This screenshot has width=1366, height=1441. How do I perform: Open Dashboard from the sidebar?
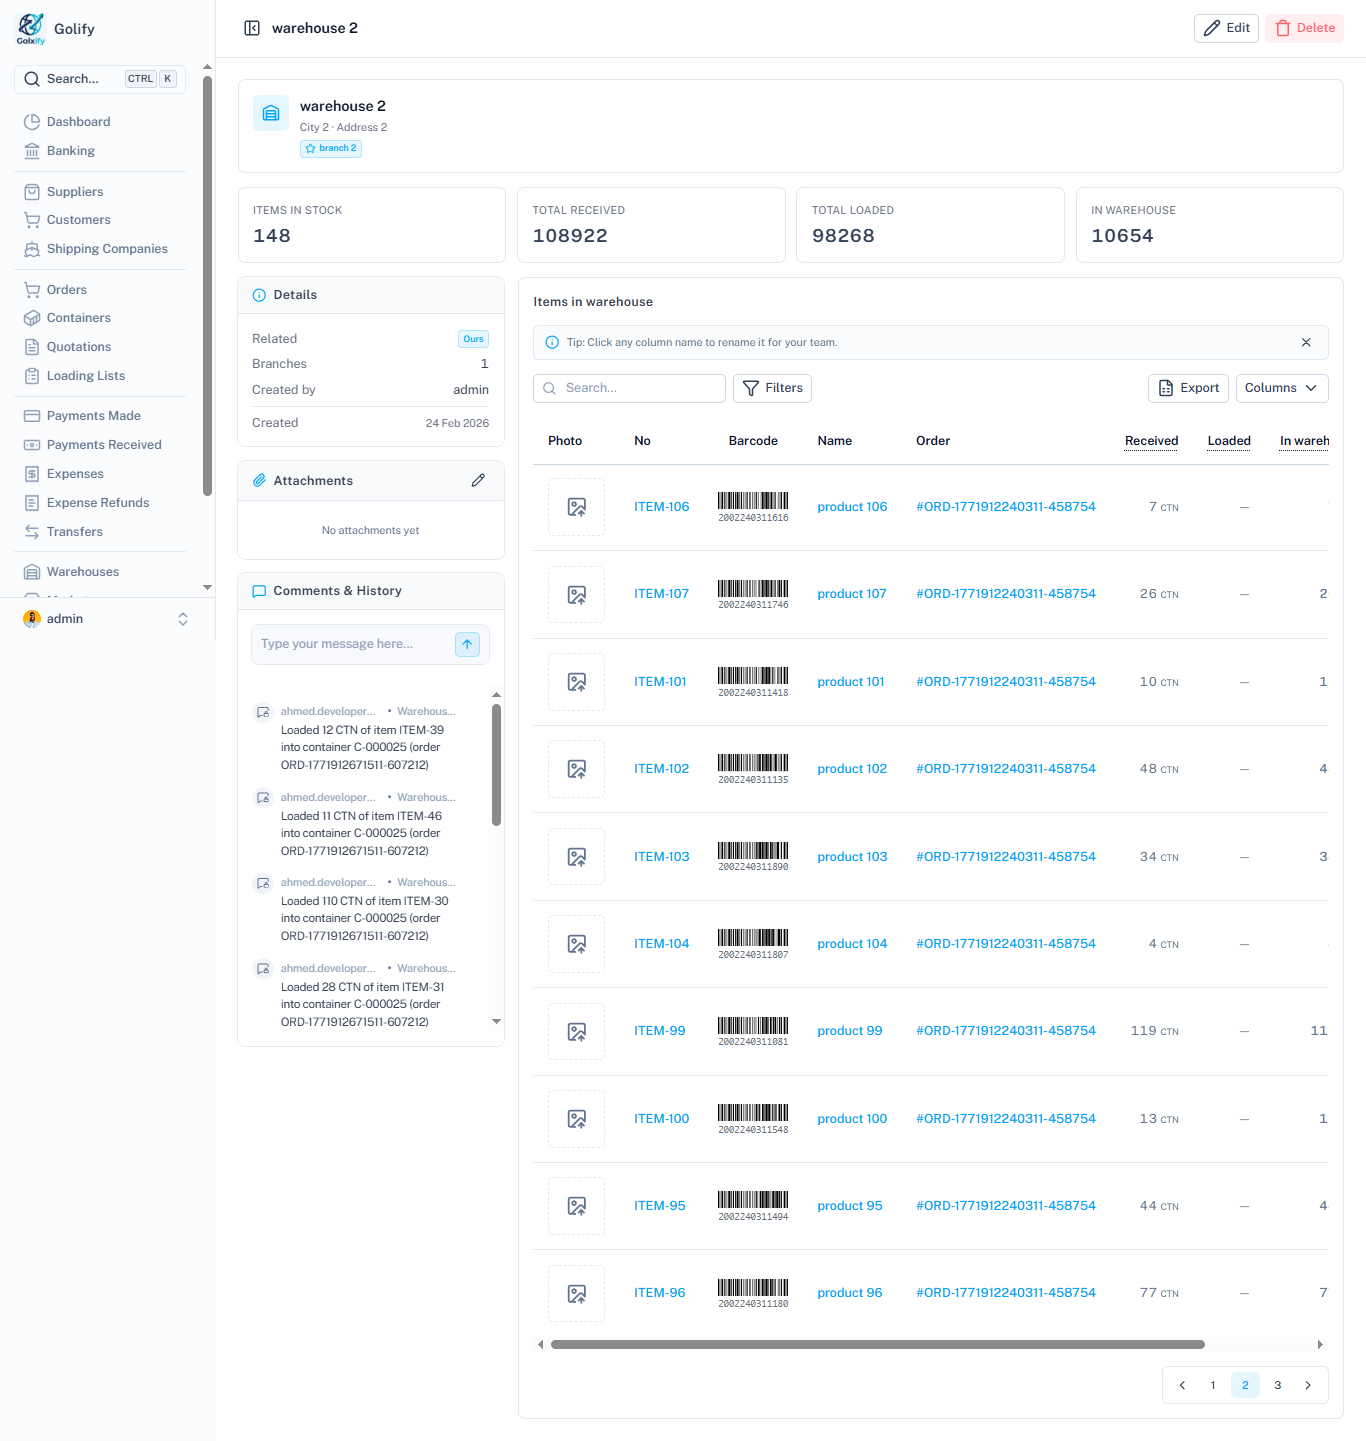78,121
